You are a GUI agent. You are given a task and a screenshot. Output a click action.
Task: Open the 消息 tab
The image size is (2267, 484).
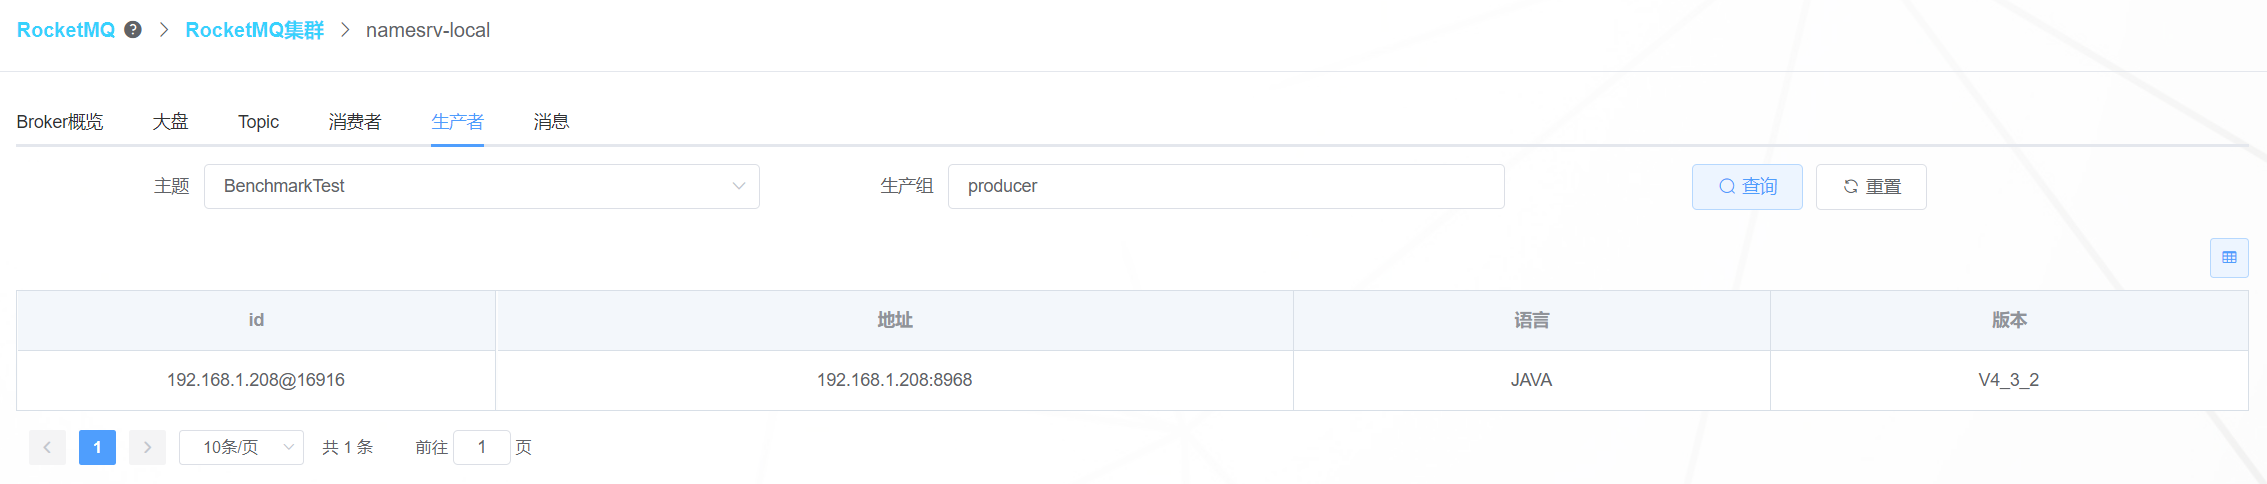pyautogui.click(x=551, y=122)
